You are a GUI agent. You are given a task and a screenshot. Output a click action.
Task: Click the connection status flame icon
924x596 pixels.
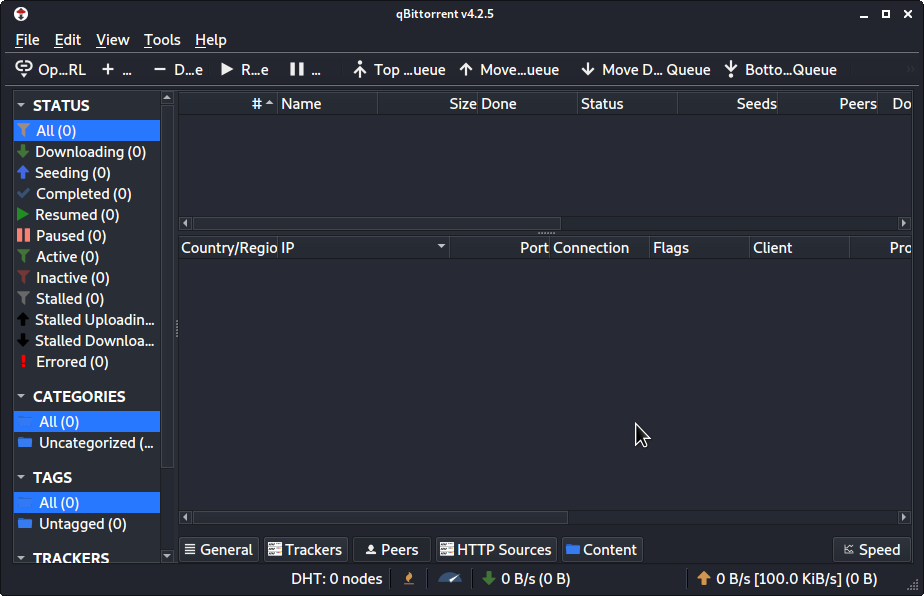(408, 579)
